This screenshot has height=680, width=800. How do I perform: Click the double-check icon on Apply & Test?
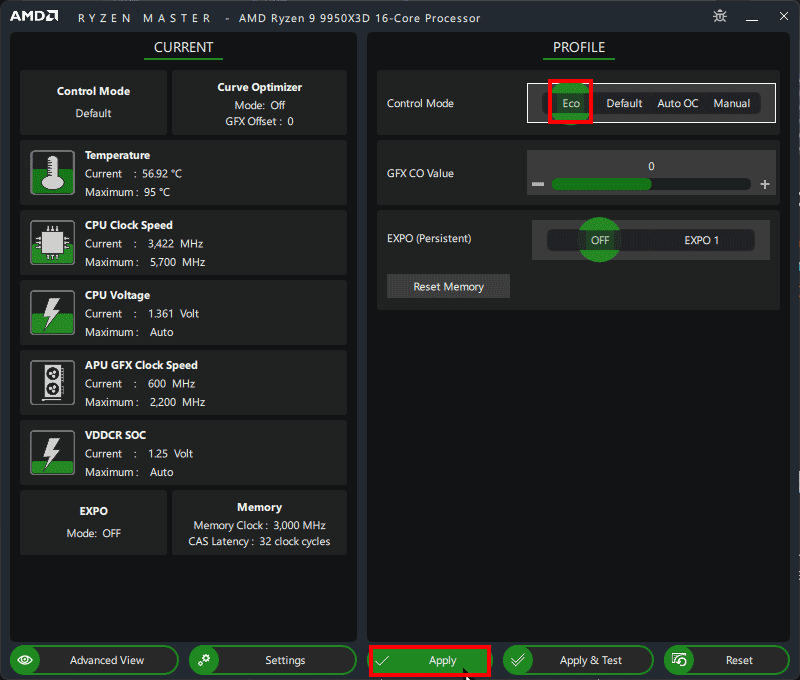(518, 660)
